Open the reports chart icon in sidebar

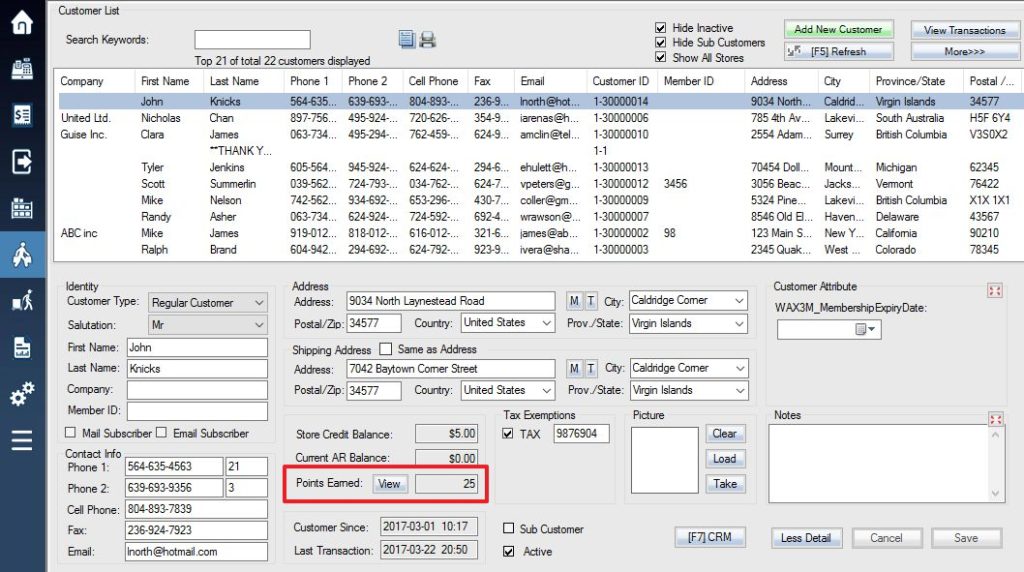(22, 347)
